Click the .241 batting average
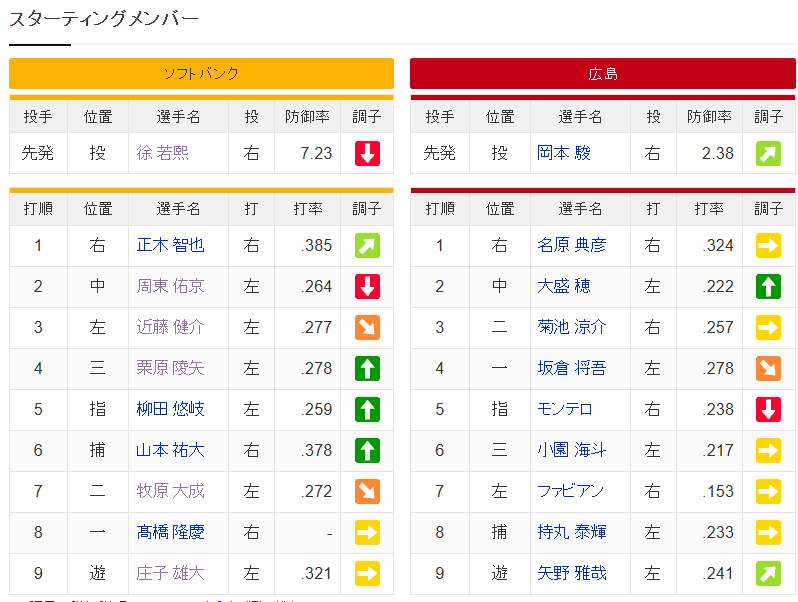Viewport: 798px width, 602px height. [x=718, y=574]
